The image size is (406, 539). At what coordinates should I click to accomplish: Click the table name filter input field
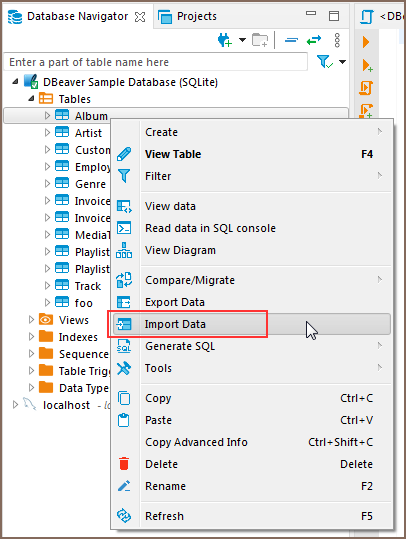pos(155,62)
